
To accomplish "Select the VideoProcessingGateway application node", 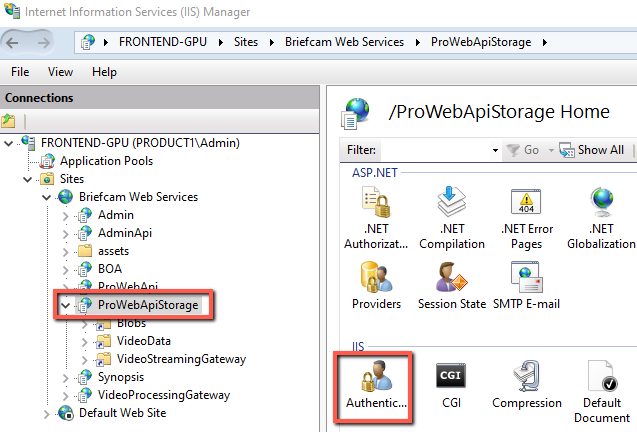I will point(164,395).
